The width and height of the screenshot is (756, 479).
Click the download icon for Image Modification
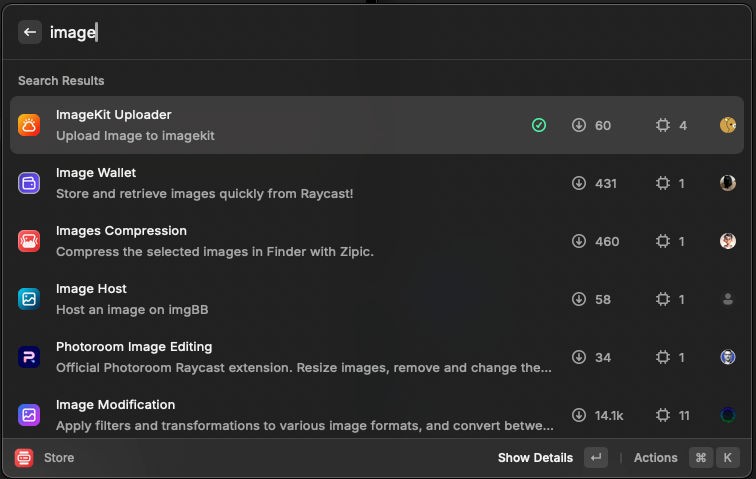point(579,415)
